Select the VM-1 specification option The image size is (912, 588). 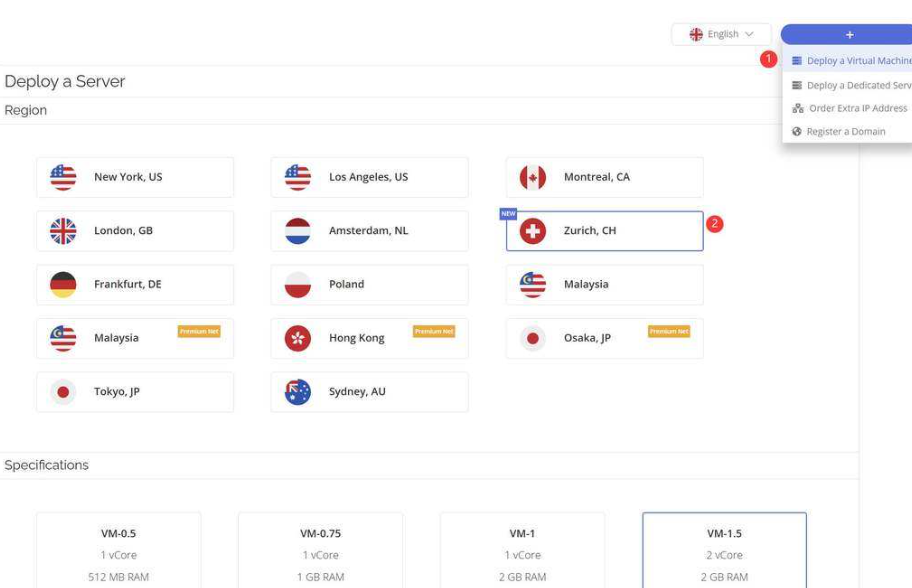522,550
